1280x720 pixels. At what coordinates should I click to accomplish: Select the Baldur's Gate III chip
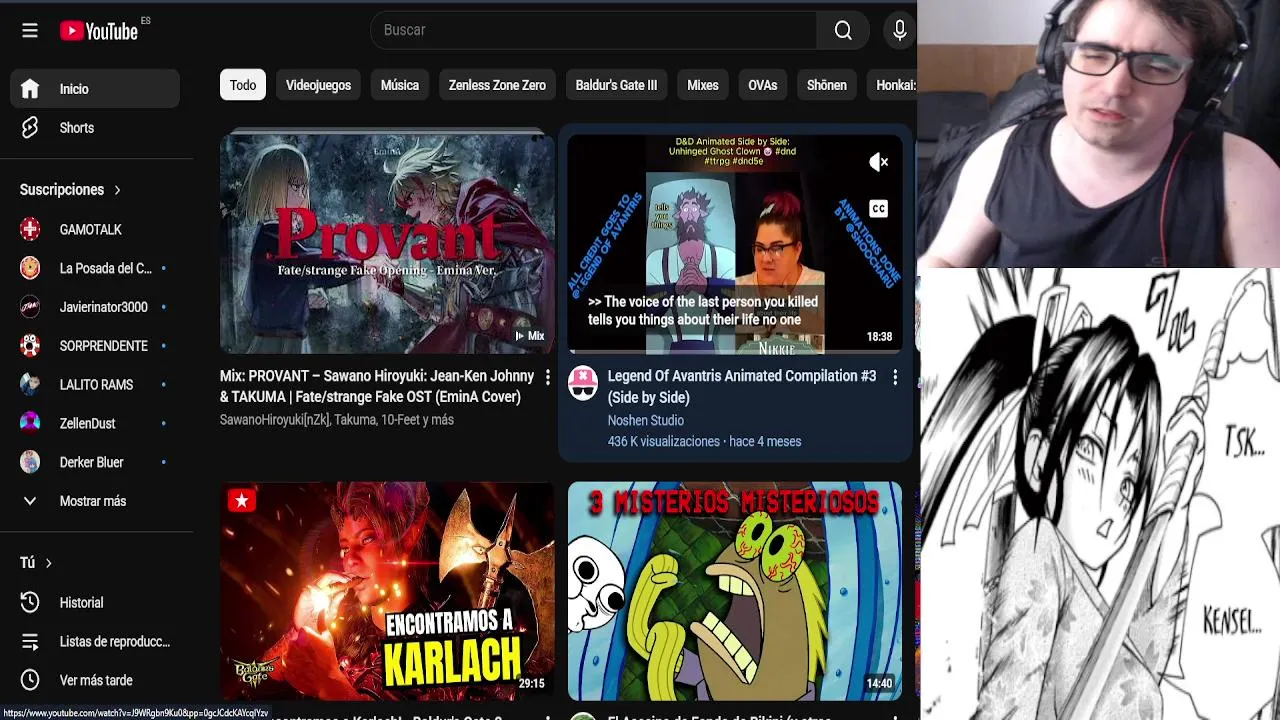click(x=616, y=85)
